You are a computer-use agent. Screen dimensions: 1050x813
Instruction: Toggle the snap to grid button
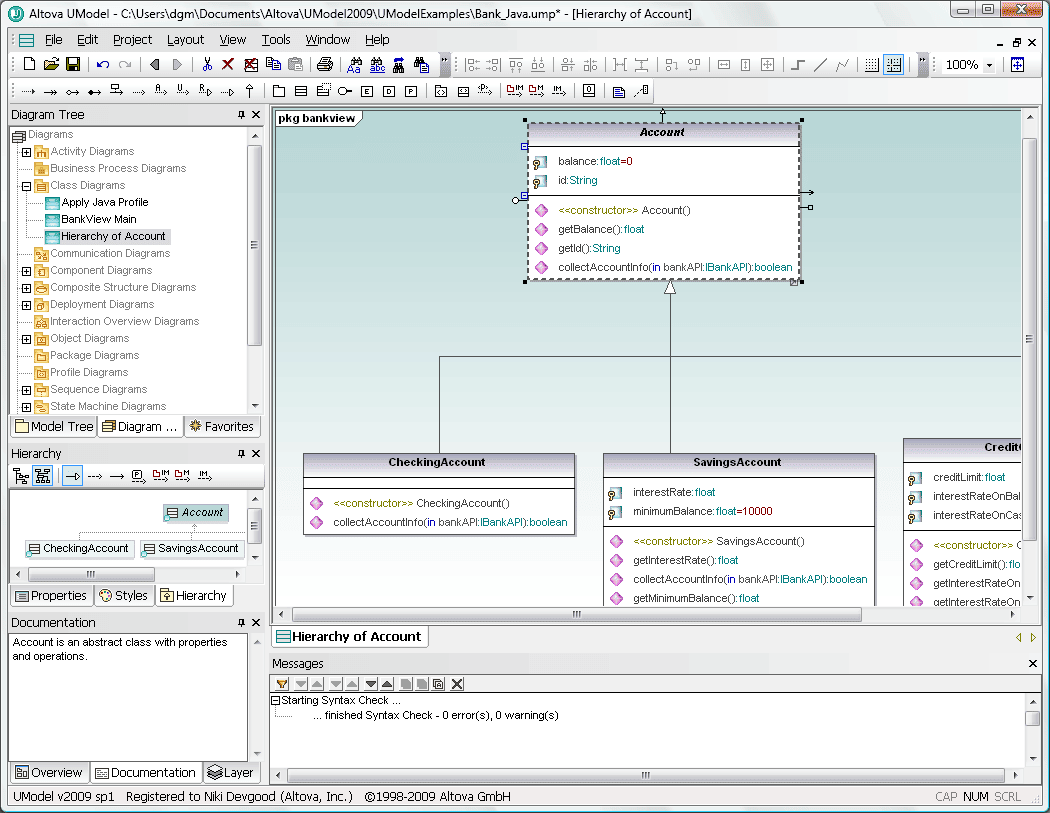(893, 64)
